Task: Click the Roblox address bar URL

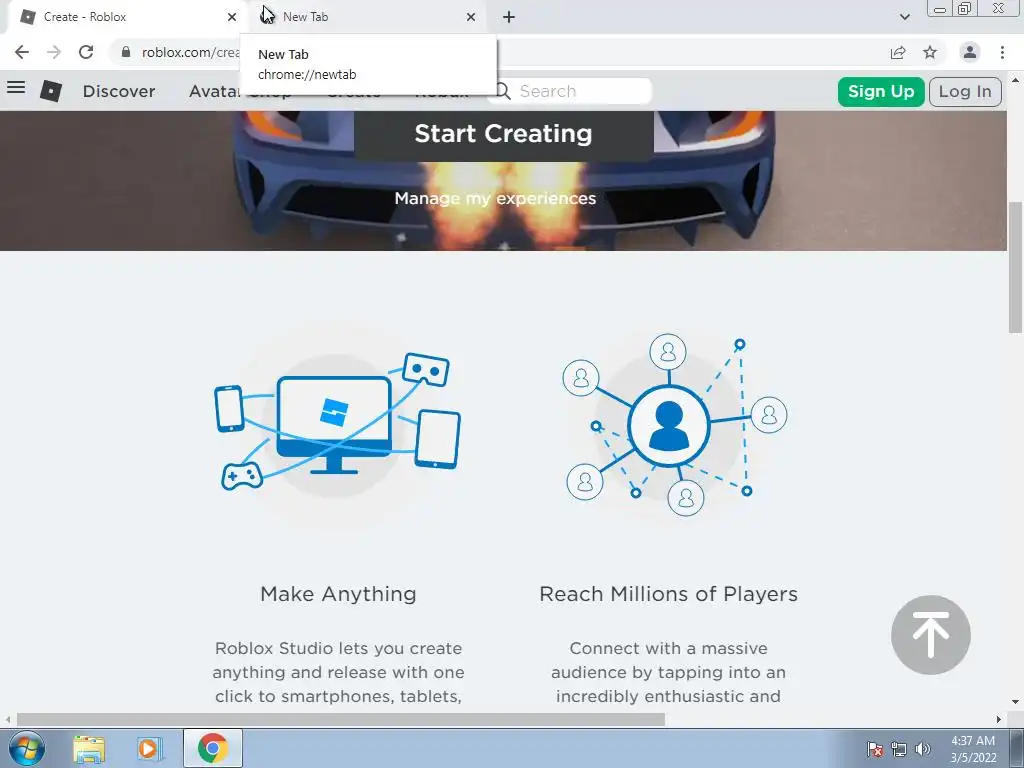Action: click(x=189, y=52)
